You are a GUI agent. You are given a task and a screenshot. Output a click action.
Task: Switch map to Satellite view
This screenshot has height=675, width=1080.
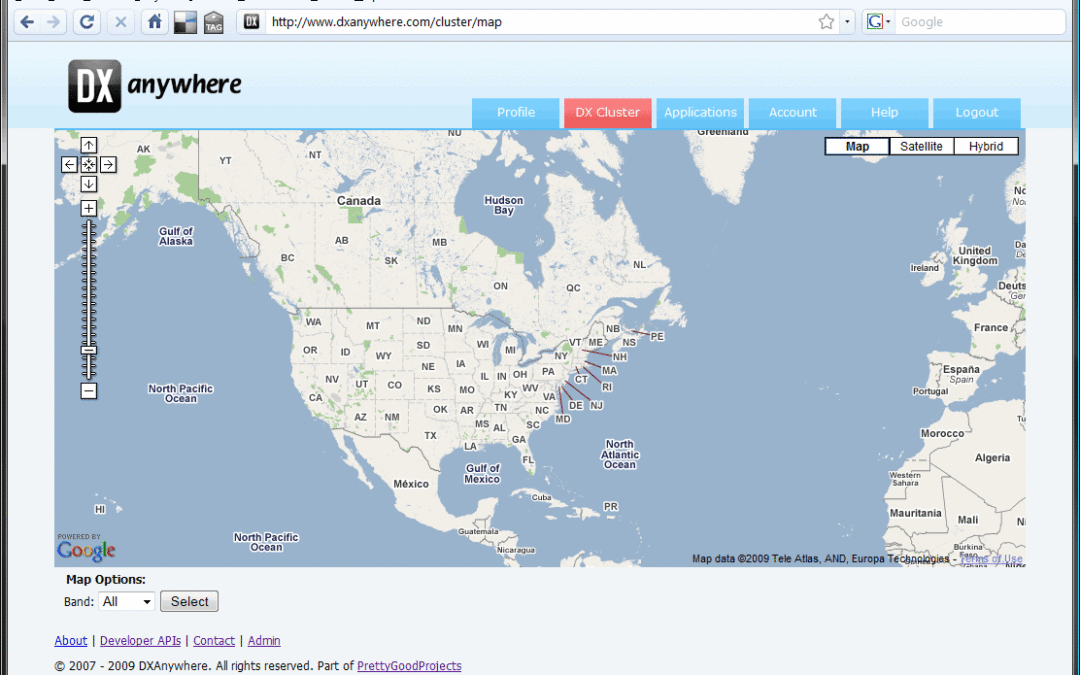pos(921,146)
